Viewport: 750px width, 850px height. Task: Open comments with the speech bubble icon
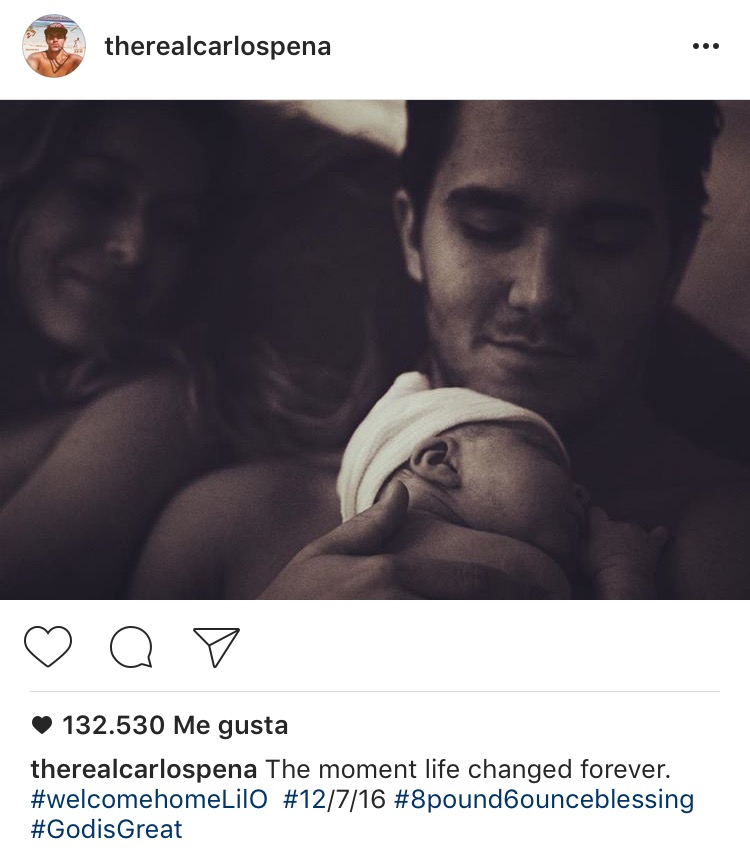coord(131,646)
